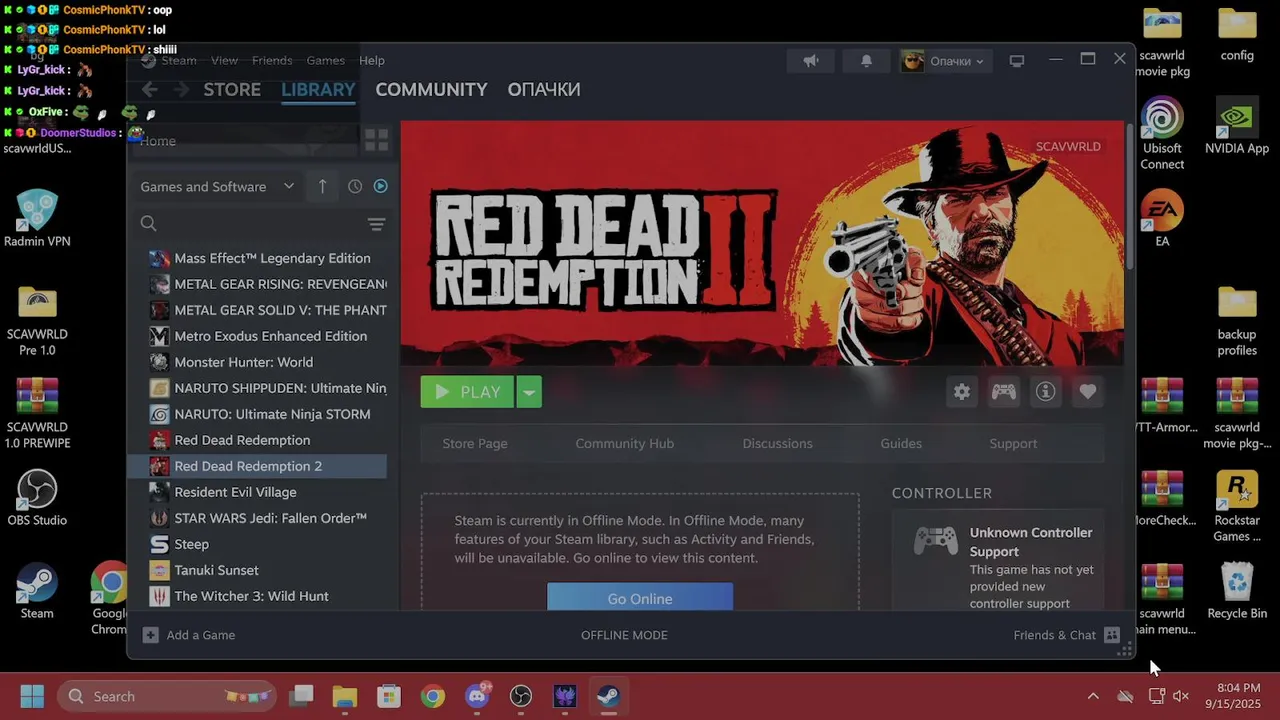
Task: Select Tanuki Sunset in library list
Action: [258, 570]
